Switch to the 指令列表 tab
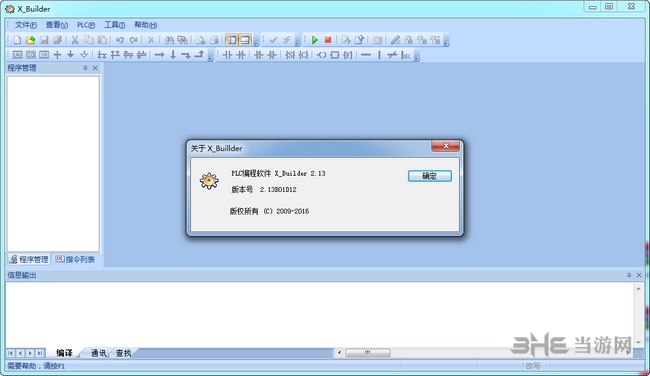The height and width of the screenshot is (376, 650). (75, 260)
